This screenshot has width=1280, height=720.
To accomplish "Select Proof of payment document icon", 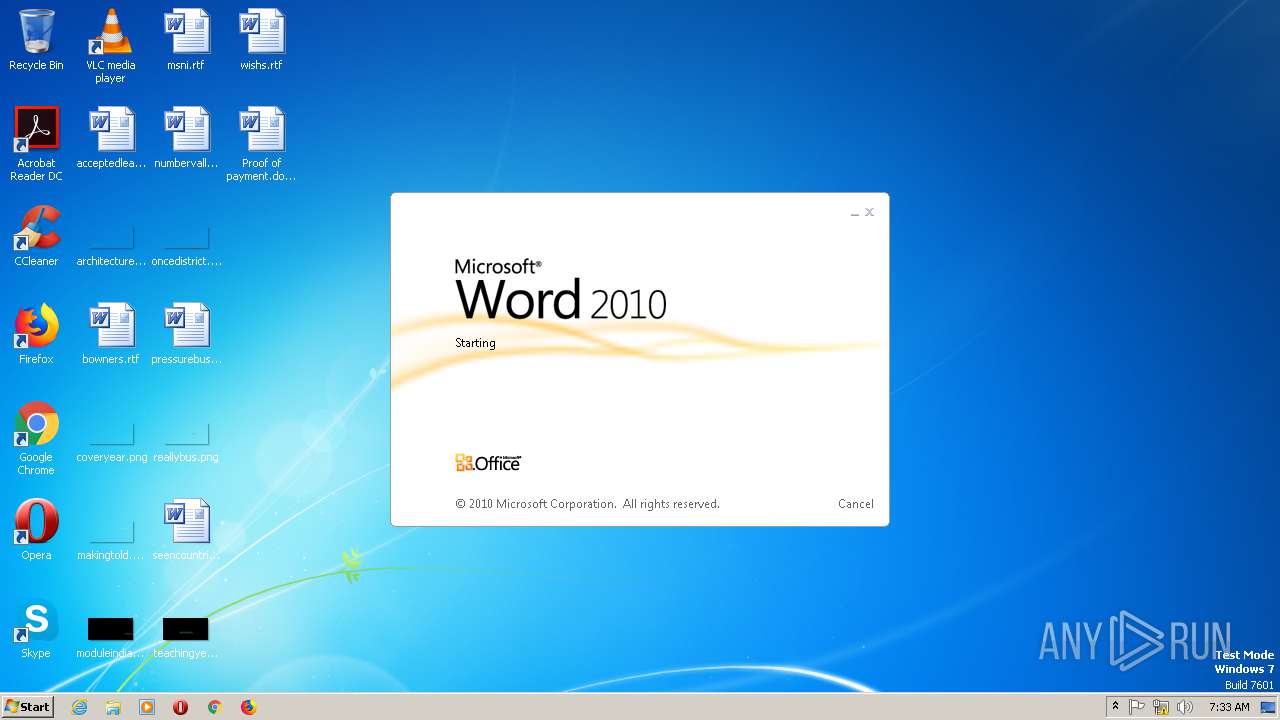I will (x=261, y=144).
